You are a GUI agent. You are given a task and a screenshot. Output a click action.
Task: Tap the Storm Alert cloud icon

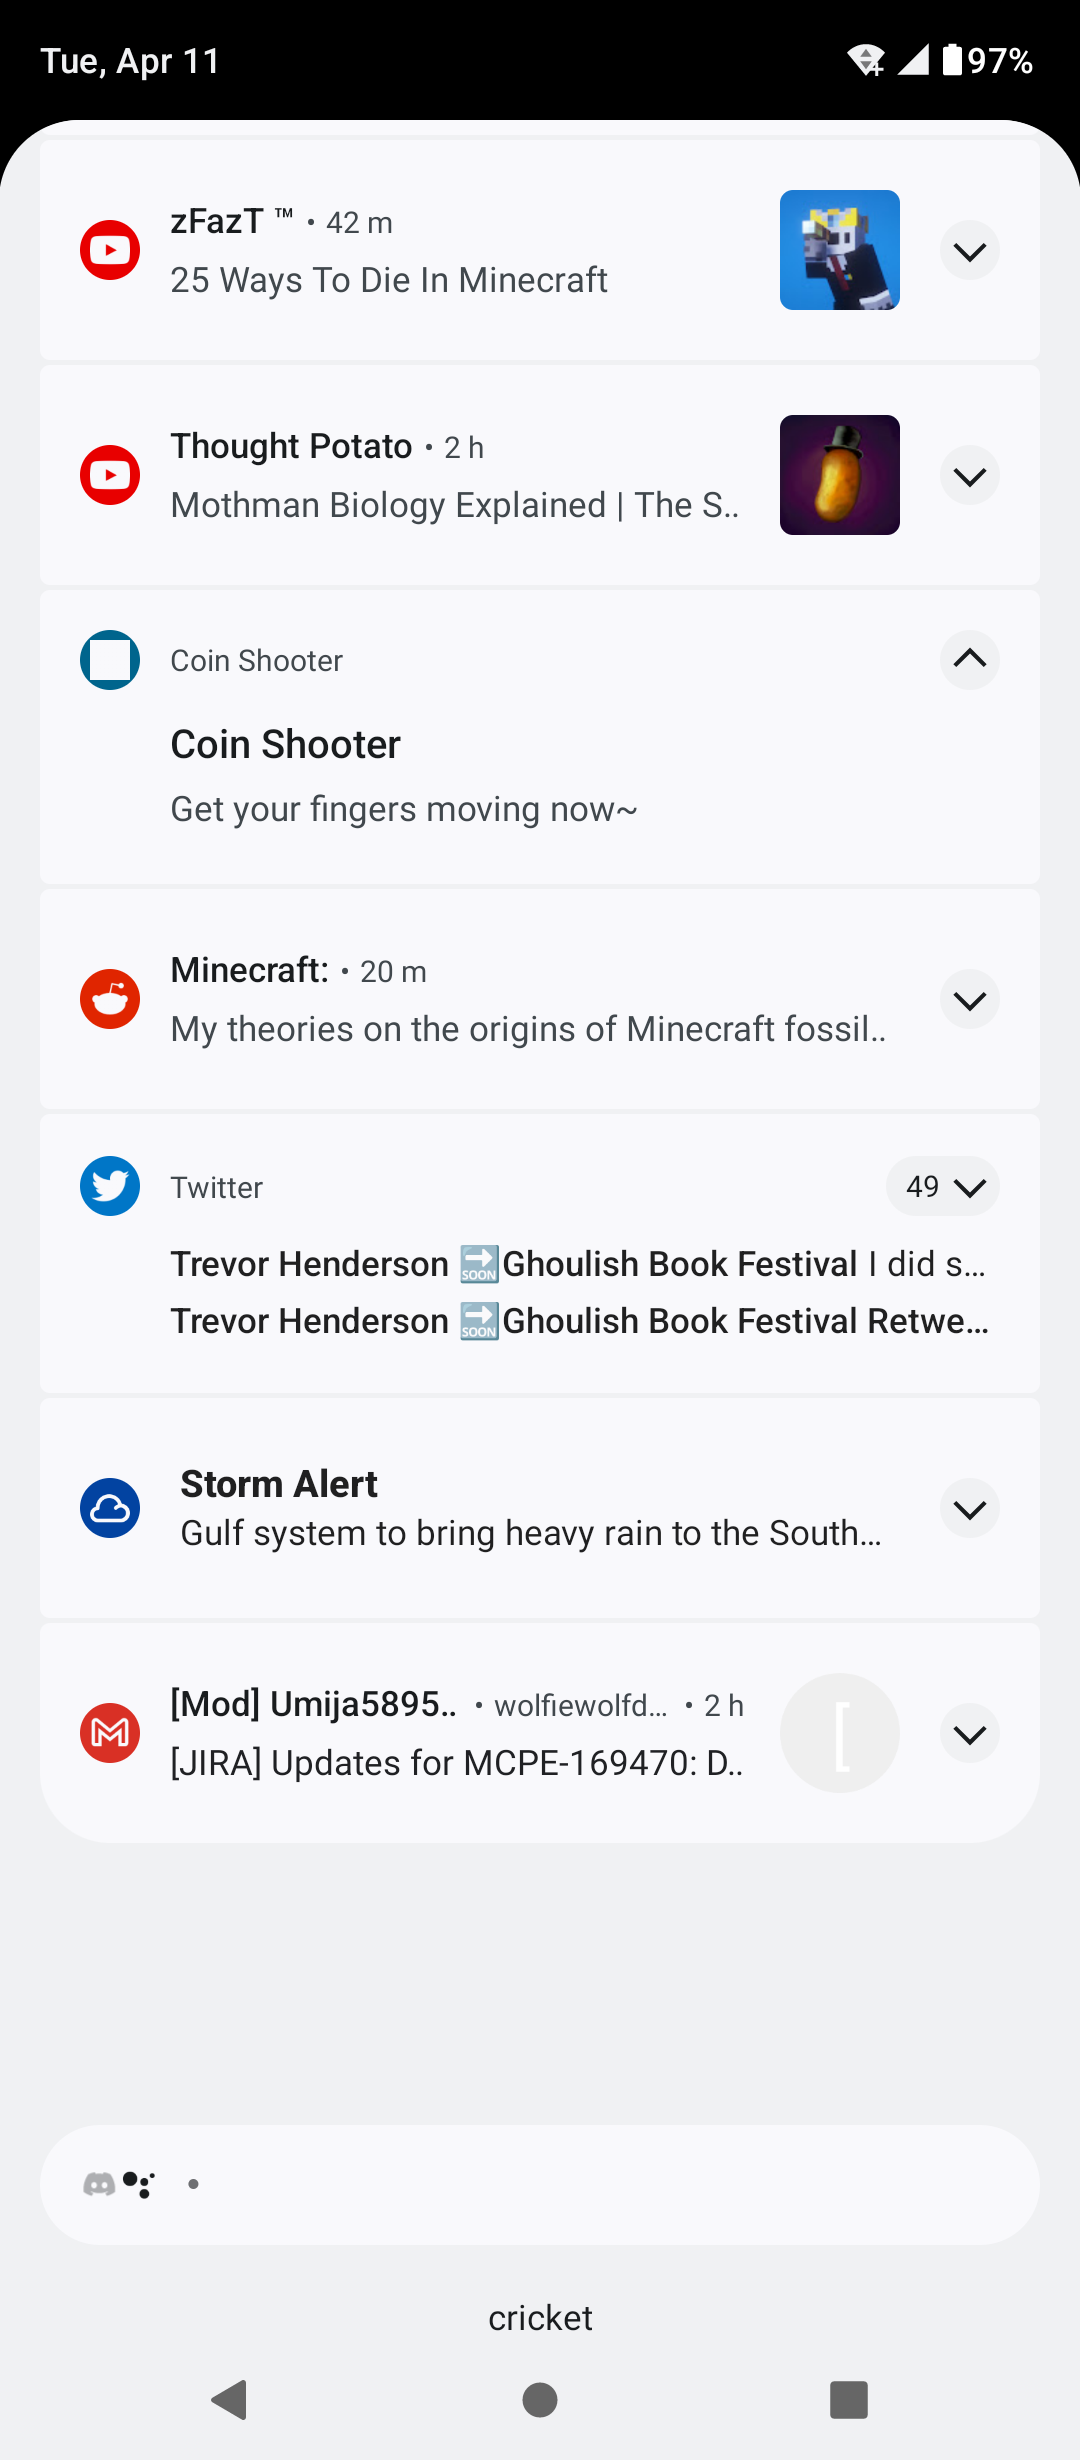click(110, 1508)
